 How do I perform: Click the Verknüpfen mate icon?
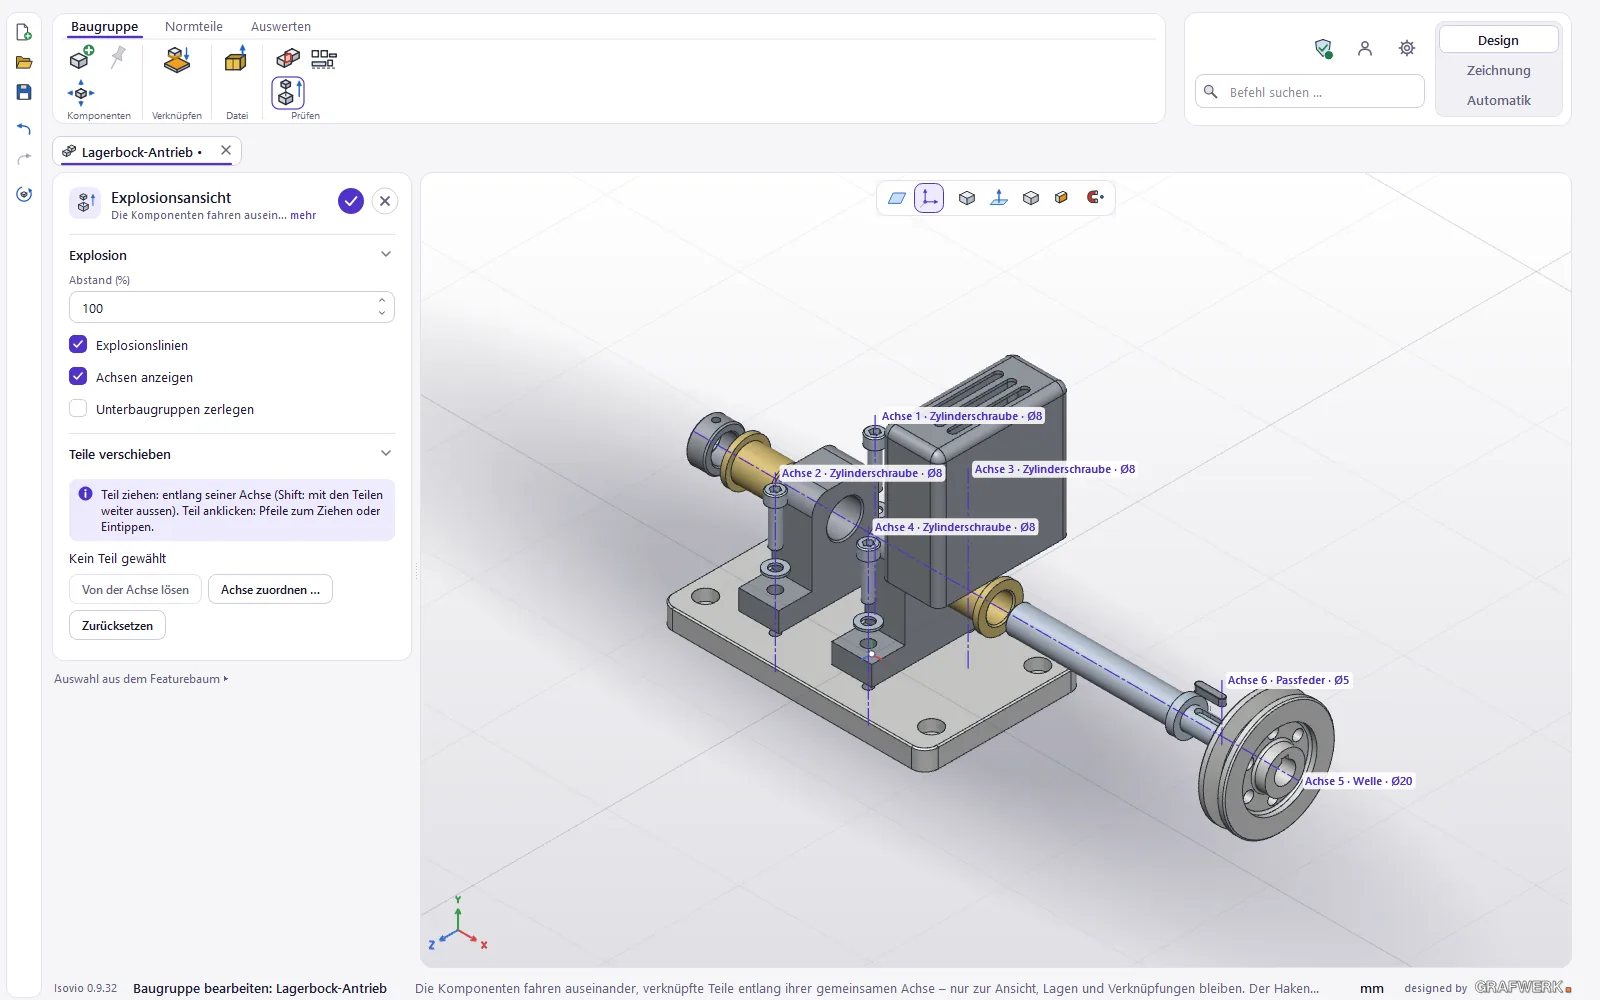[x=177, y=60]
